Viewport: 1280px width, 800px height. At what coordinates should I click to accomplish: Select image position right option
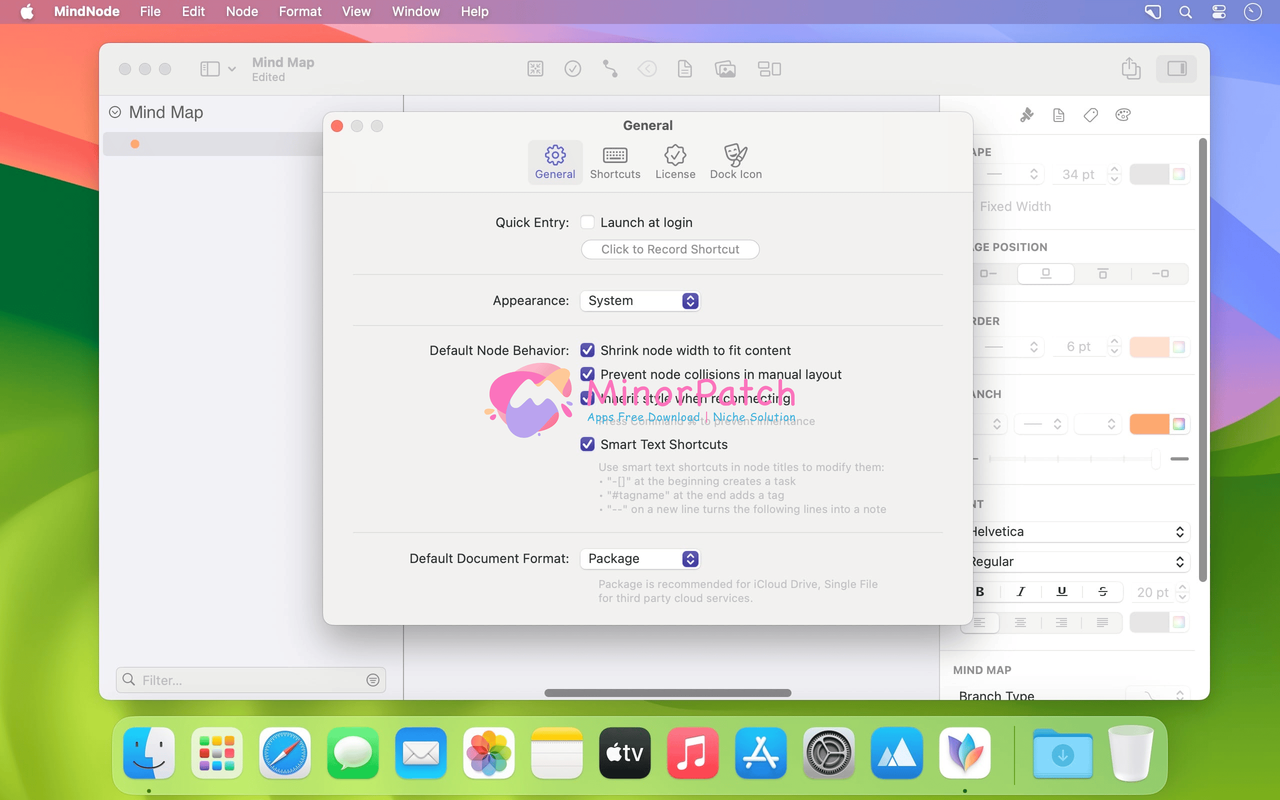tap(1160, 274)
